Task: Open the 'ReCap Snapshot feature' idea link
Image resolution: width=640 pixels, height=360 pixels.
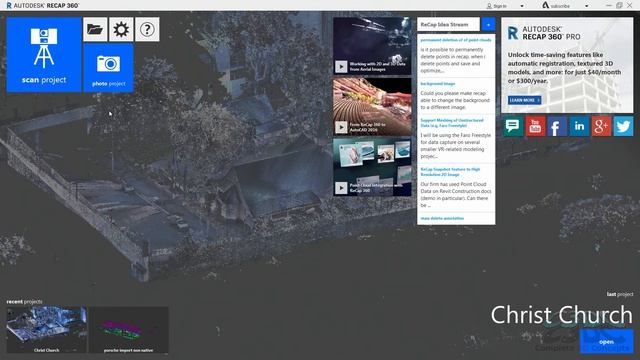Action: click(450, 172)
